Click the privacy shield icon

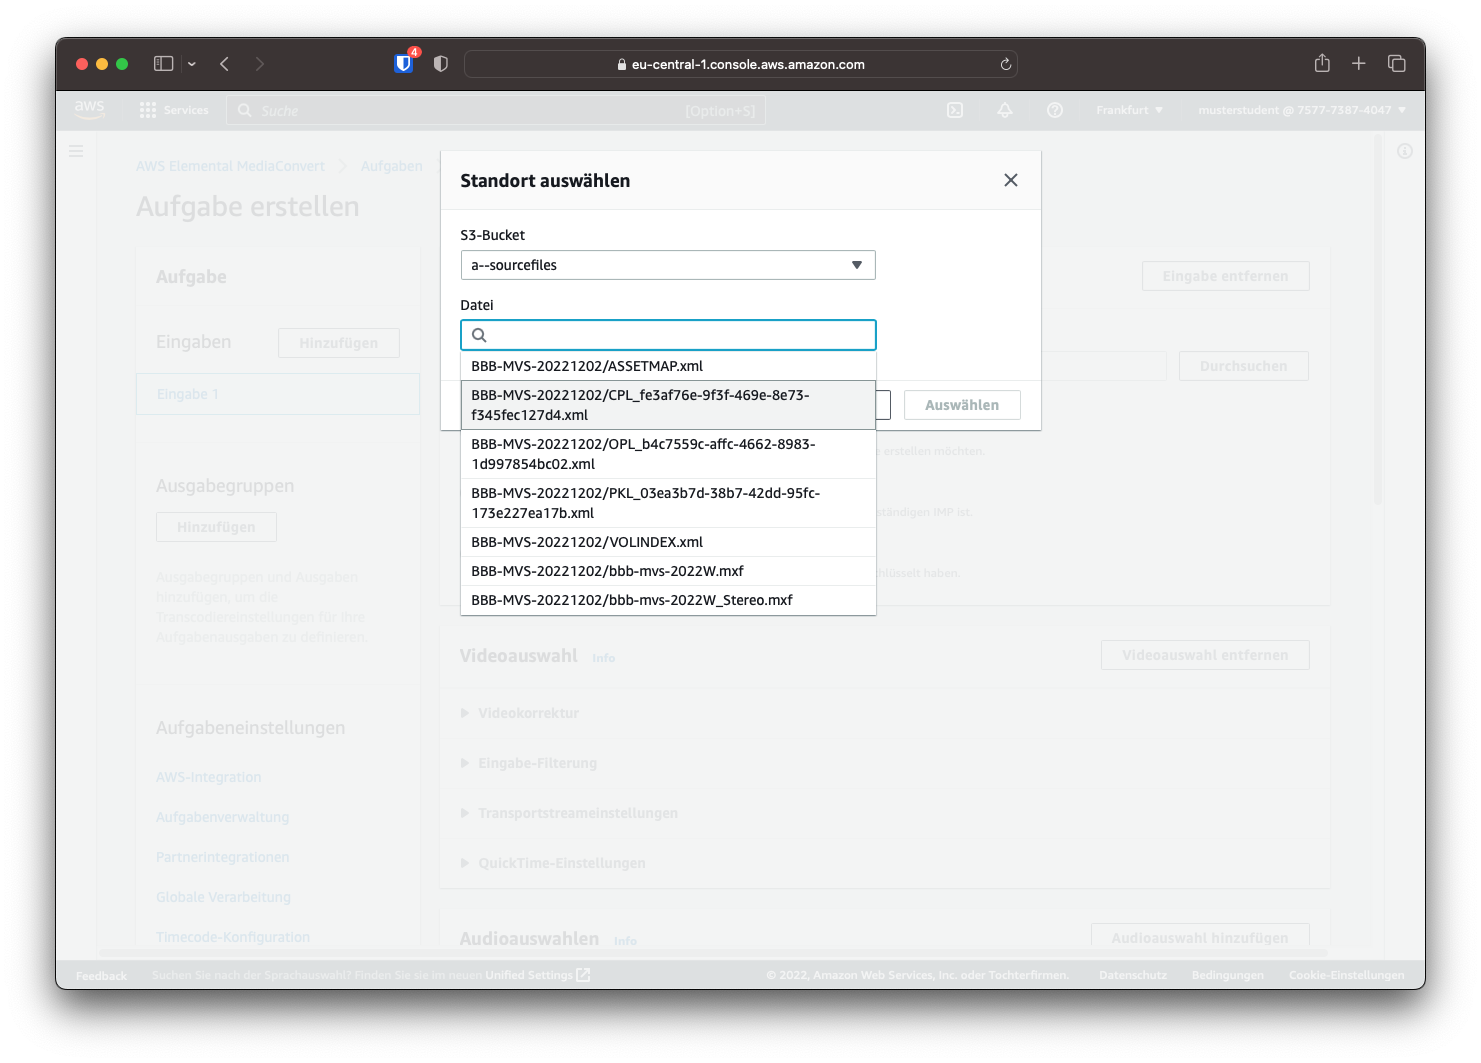coord(441,64)
